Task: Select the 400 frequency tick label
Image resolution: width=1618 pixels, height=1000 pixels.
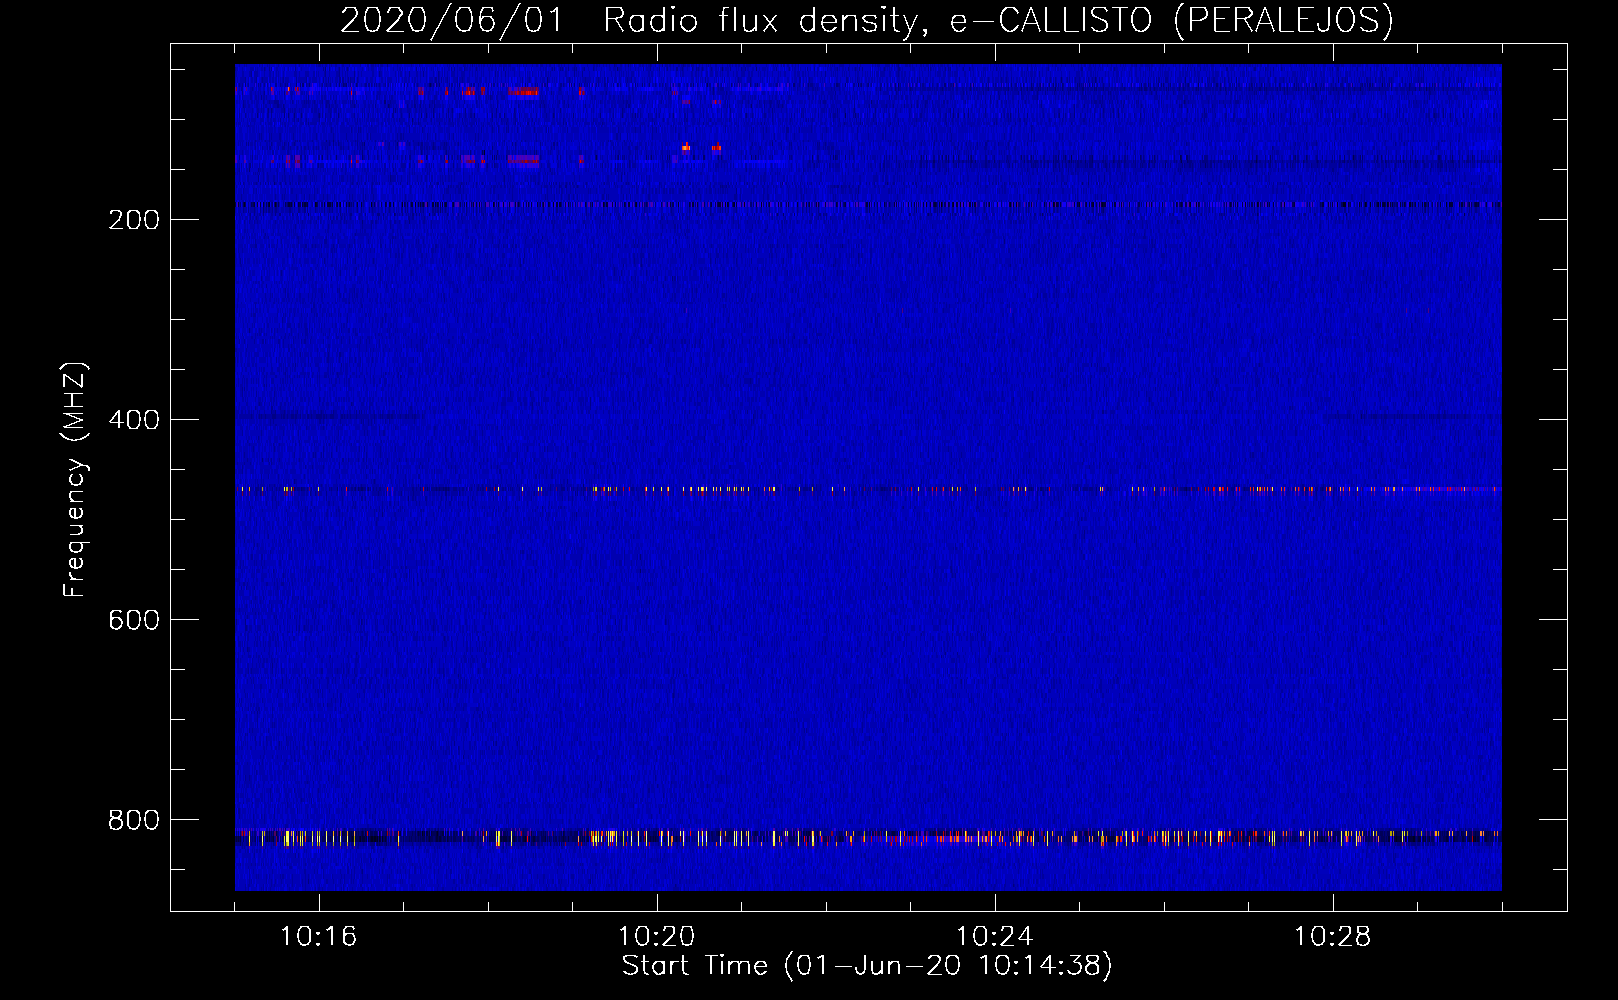Action: (x=134, y=420)
